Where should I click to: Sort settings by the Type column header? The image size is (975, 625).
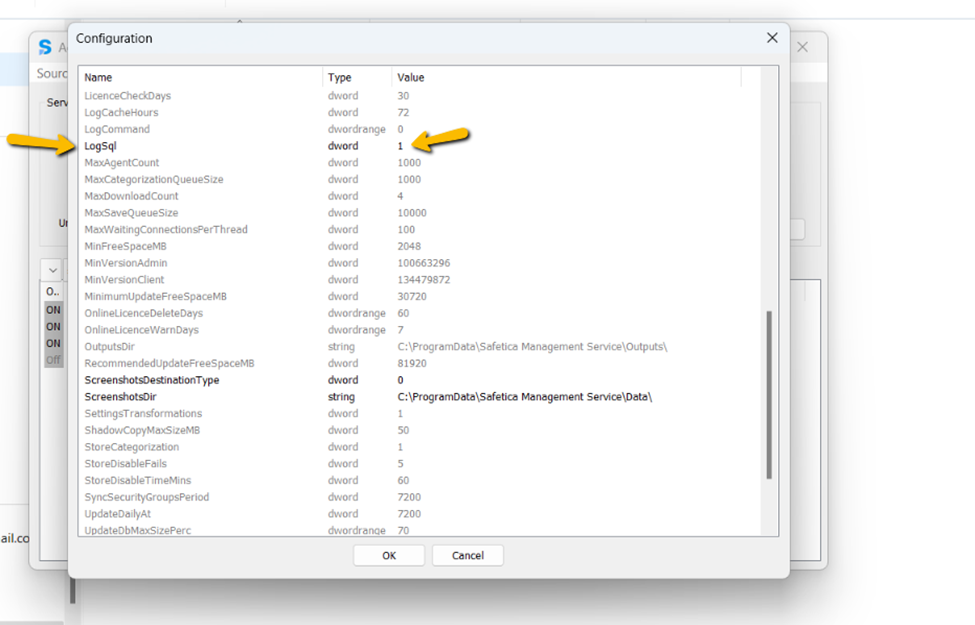click(x=338, y=77)
